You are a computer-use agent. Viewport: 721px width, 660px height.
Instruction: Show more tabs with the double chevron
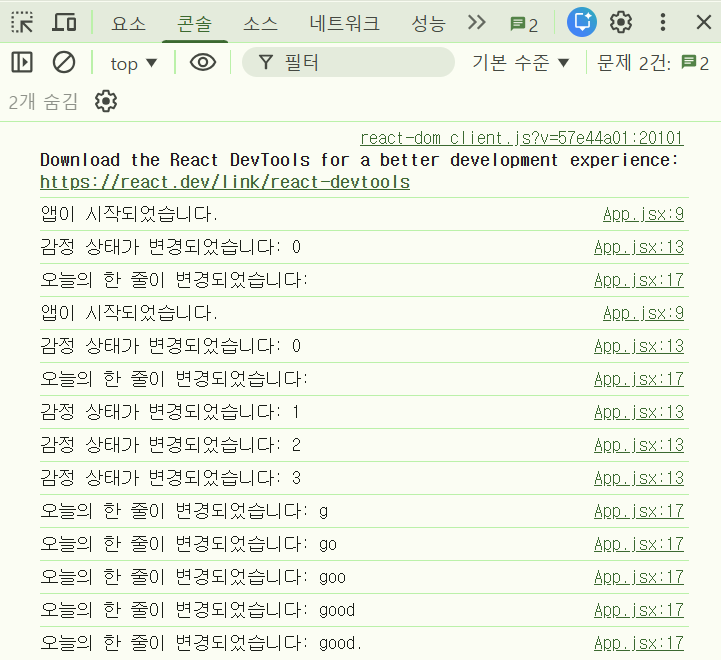click(477, 23)
